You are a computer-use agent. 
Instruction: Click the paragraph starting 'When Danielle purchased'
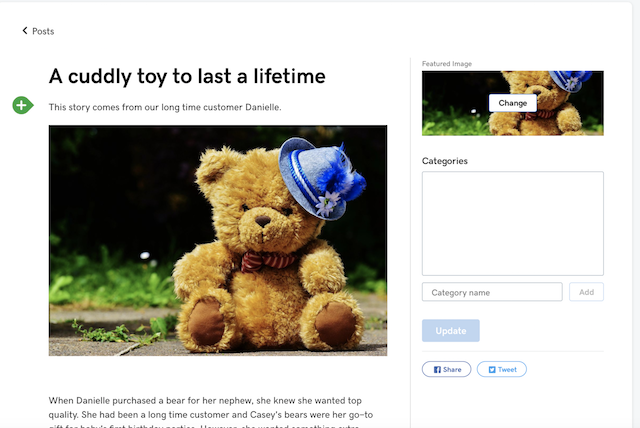coord(211,412)
